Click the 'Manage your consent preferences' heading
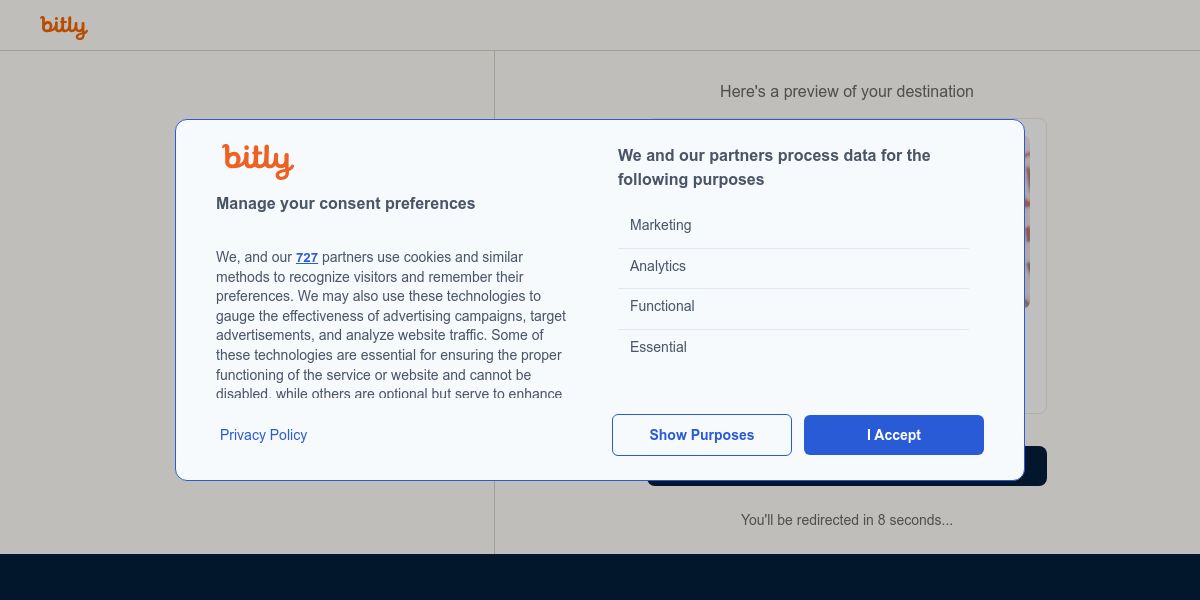The image size is (1200, 600). tap(345, 204)
